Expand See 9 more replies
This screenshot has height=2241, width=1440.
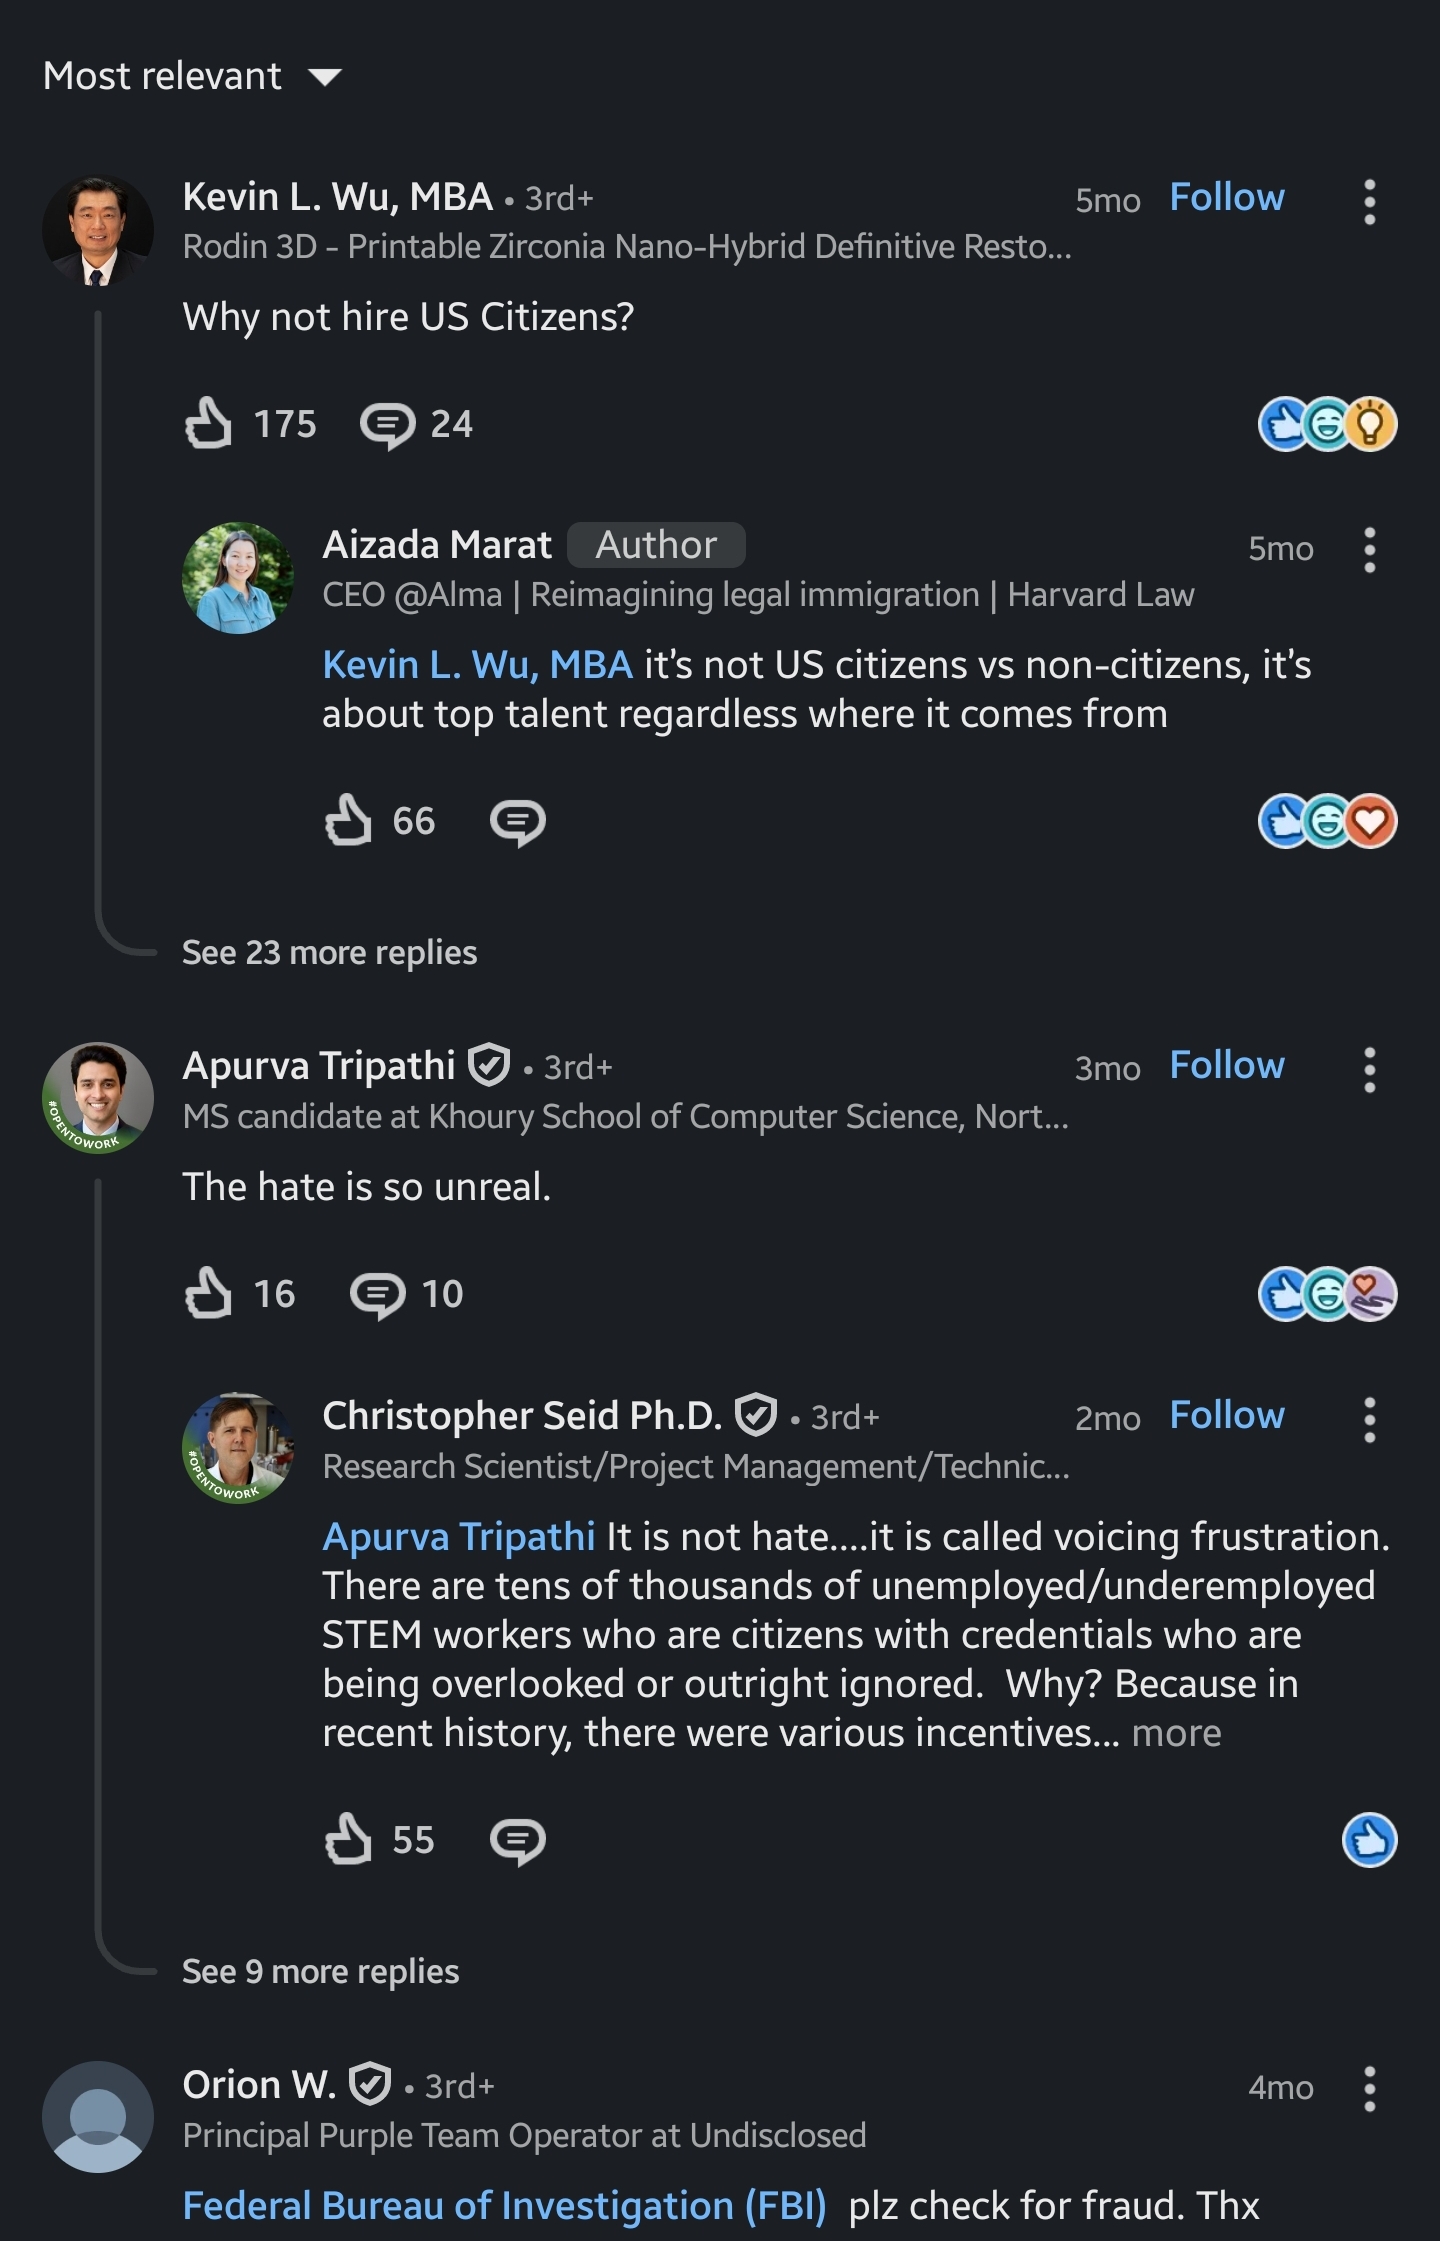(320, 1971)
